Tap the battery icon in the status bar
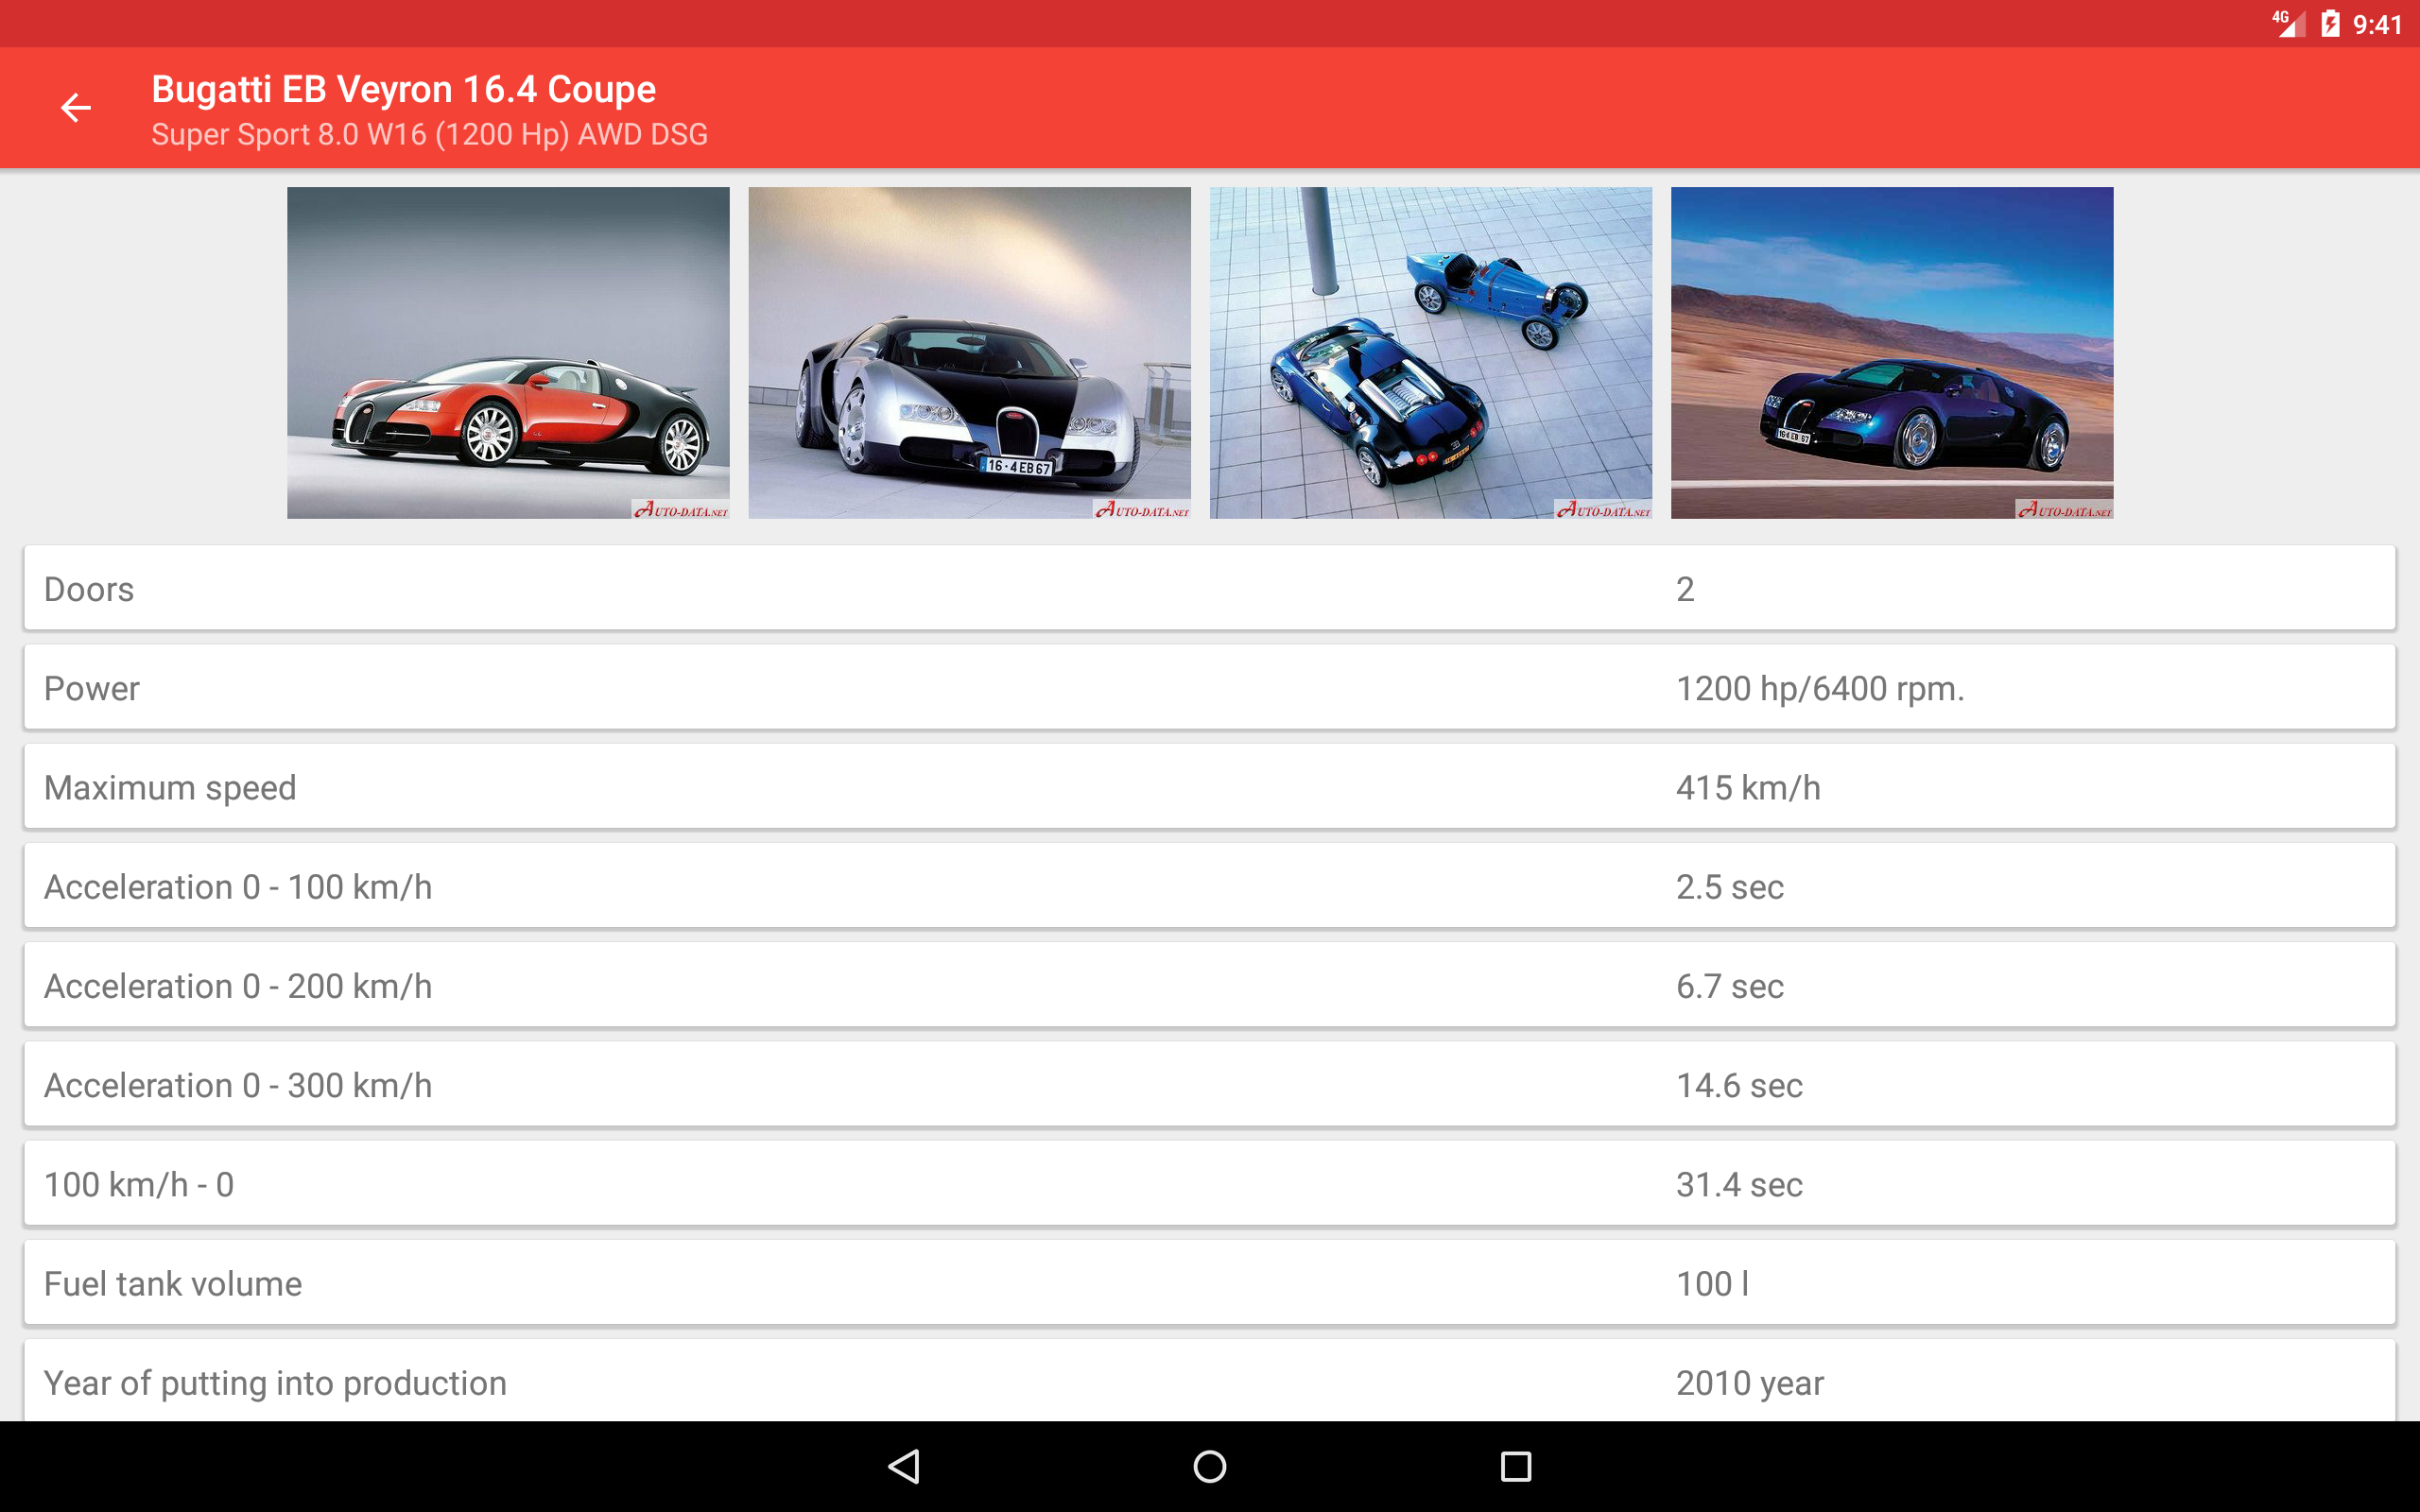 [x=2329, y=24]
